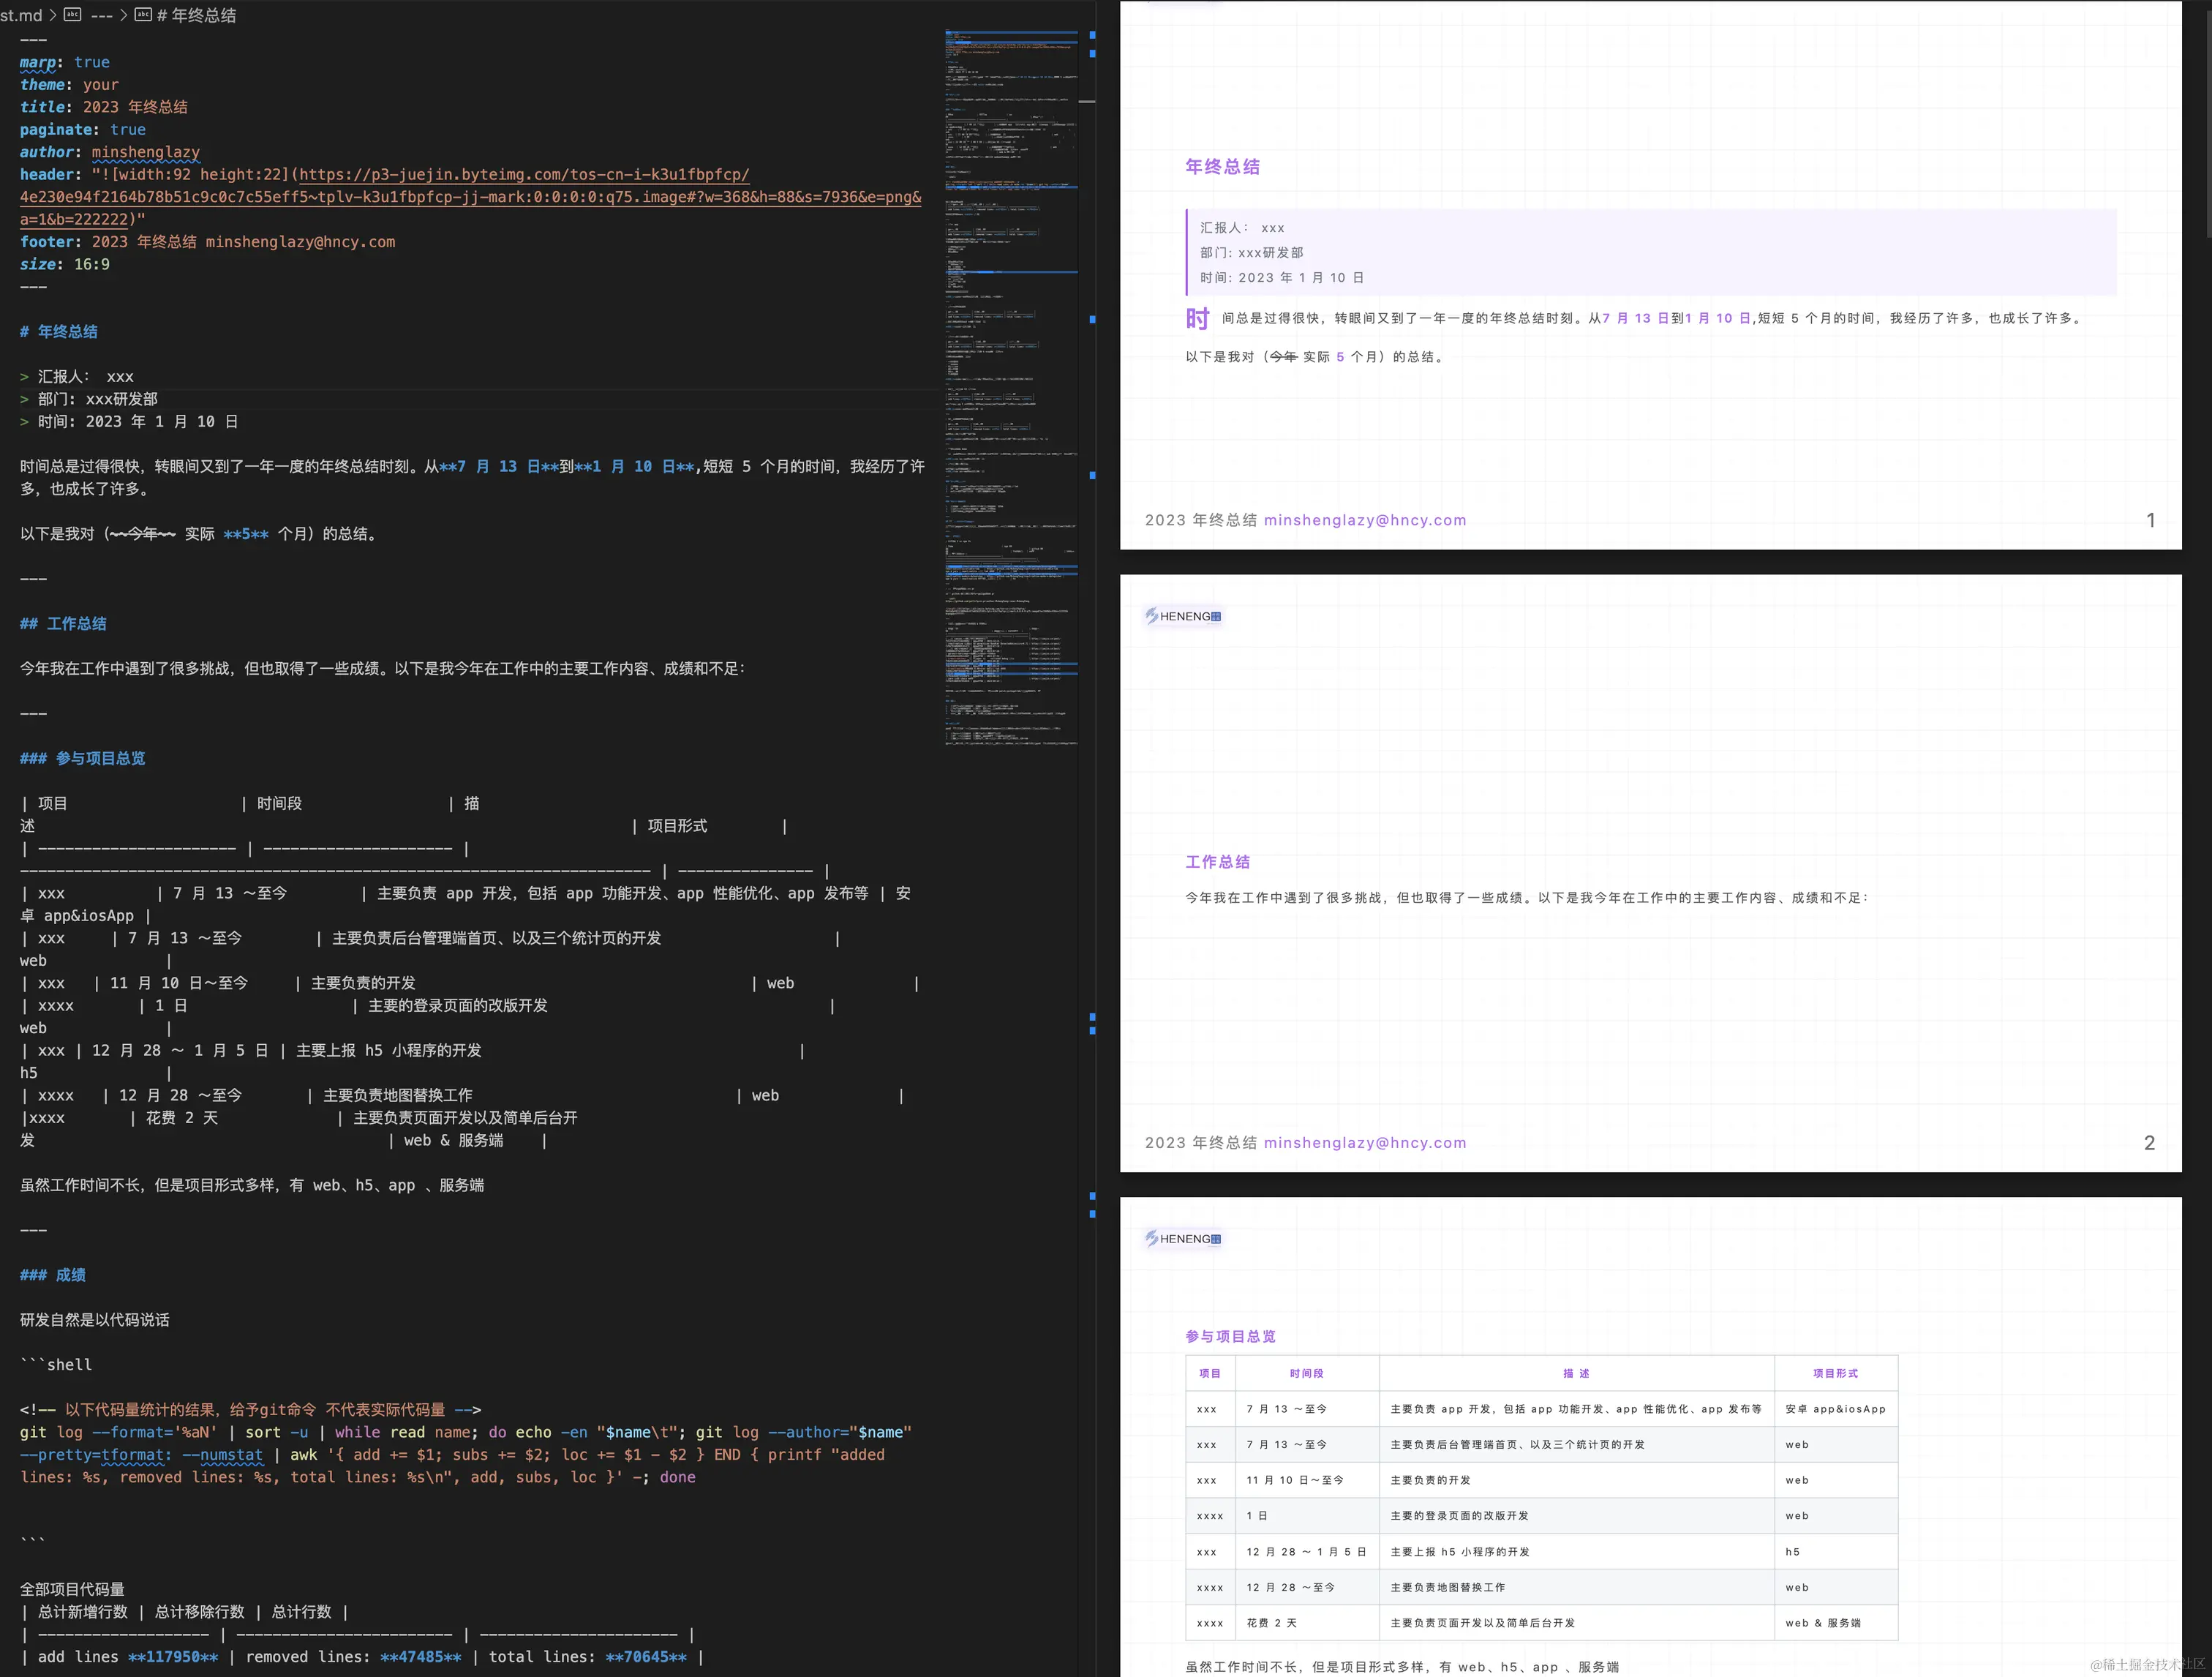Image resolution: width=2212 pixels, height=1677 pixels.
Task: Expand the chevron after st.md breadcrumb
Action: 52,15
